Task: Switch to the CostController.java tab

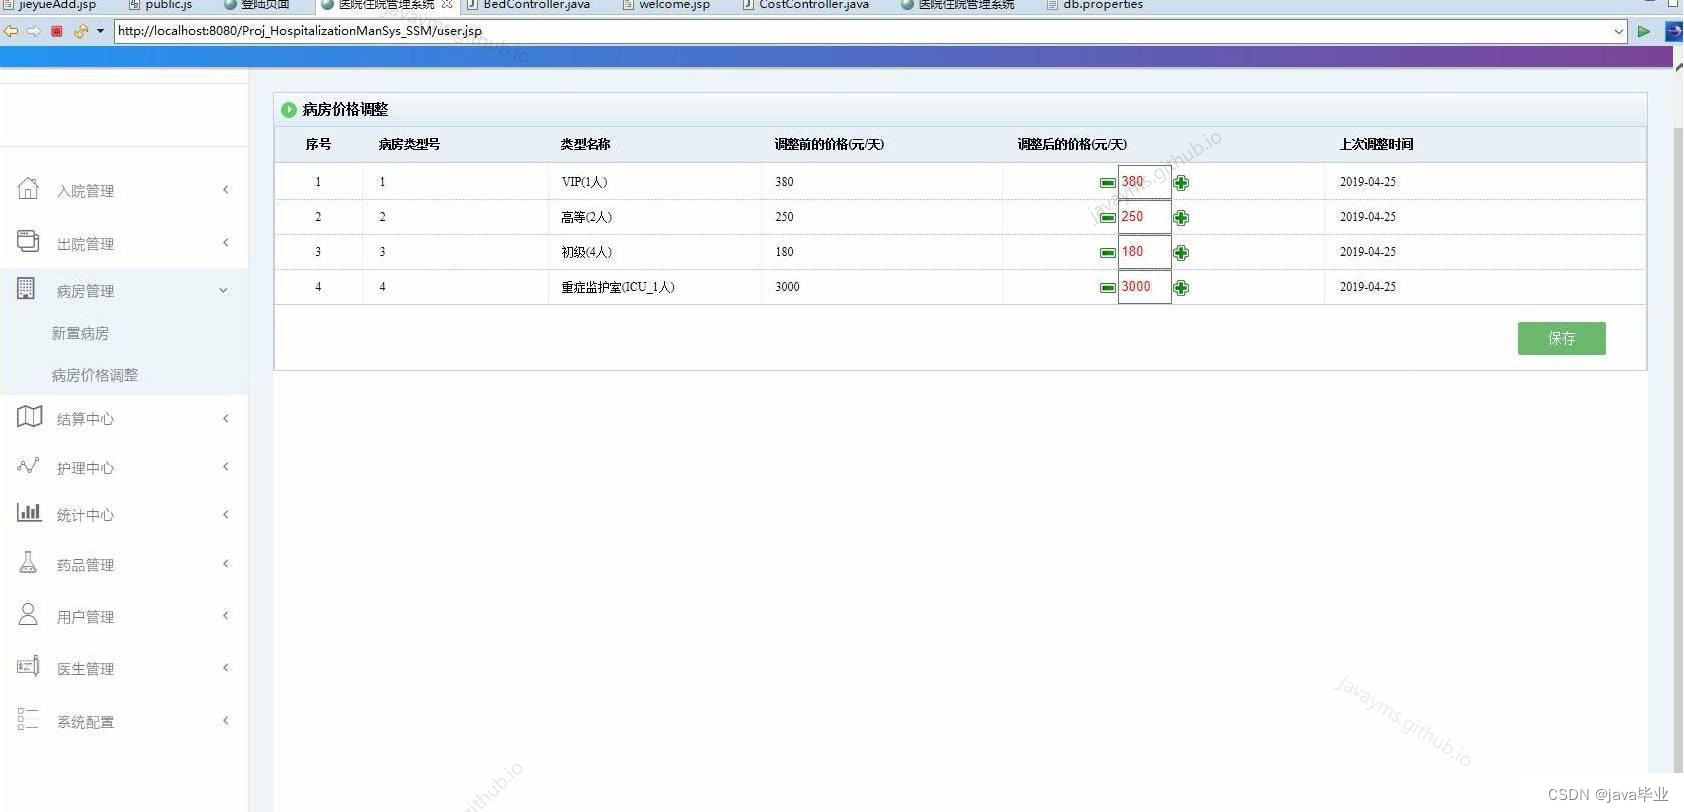Action: tap(805, 5)
